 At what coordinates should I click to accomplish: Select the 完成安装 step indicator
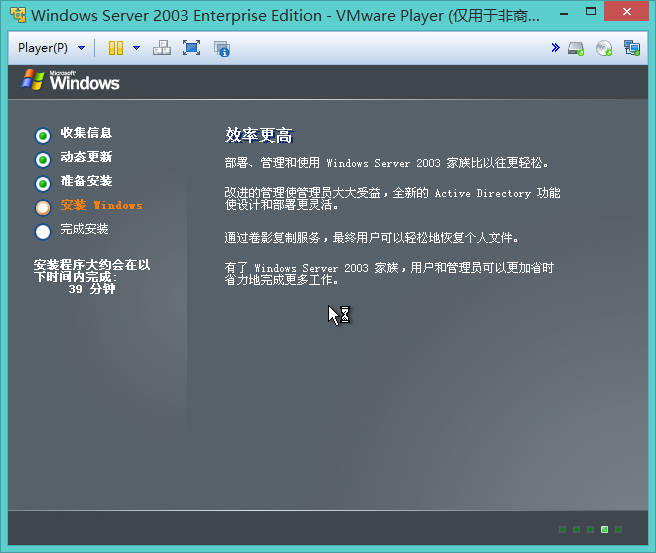coord(43,232)
